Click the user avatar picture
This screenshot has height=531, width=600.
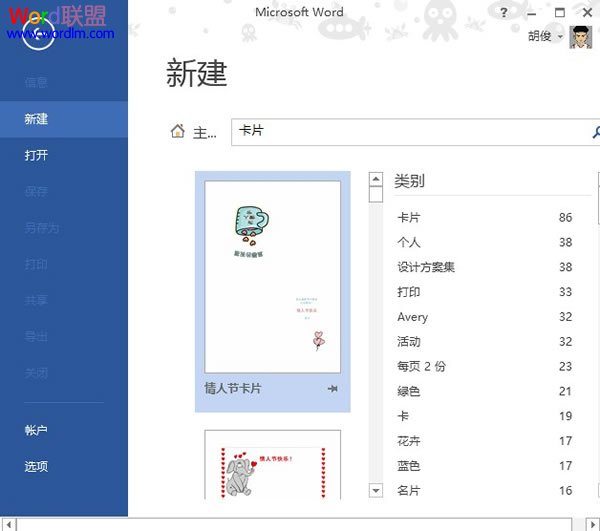click(580, 37)
